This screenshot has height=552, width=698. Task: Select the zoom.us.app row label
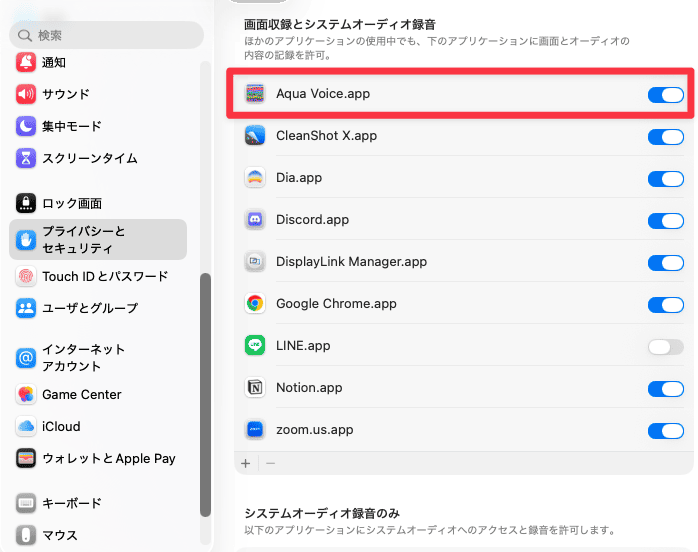[315, 430]
